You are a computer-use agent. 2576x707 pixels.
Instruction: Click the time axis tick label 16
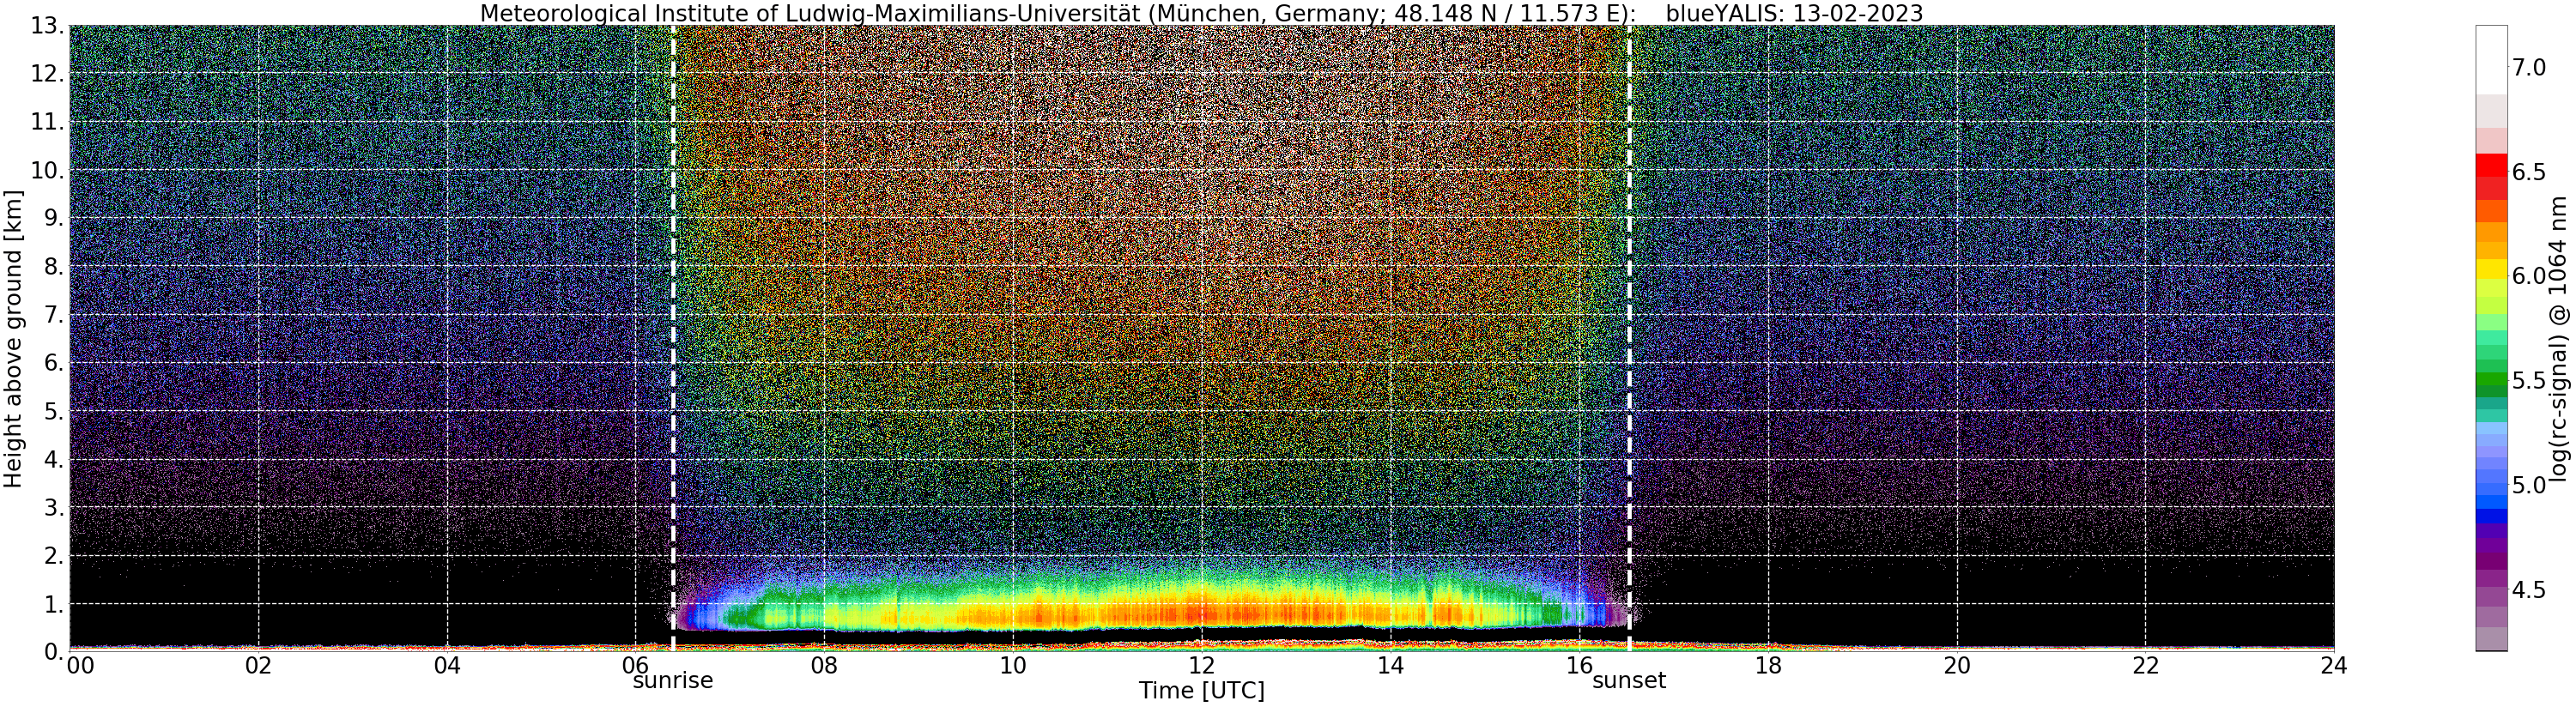pos(1579,666)
